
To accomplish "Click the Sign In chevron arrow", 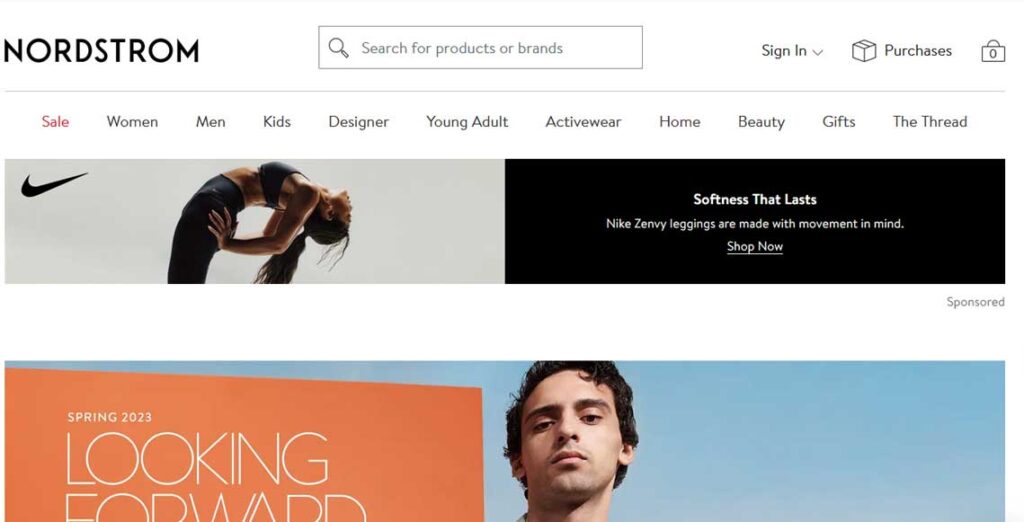I will (817, 52).
